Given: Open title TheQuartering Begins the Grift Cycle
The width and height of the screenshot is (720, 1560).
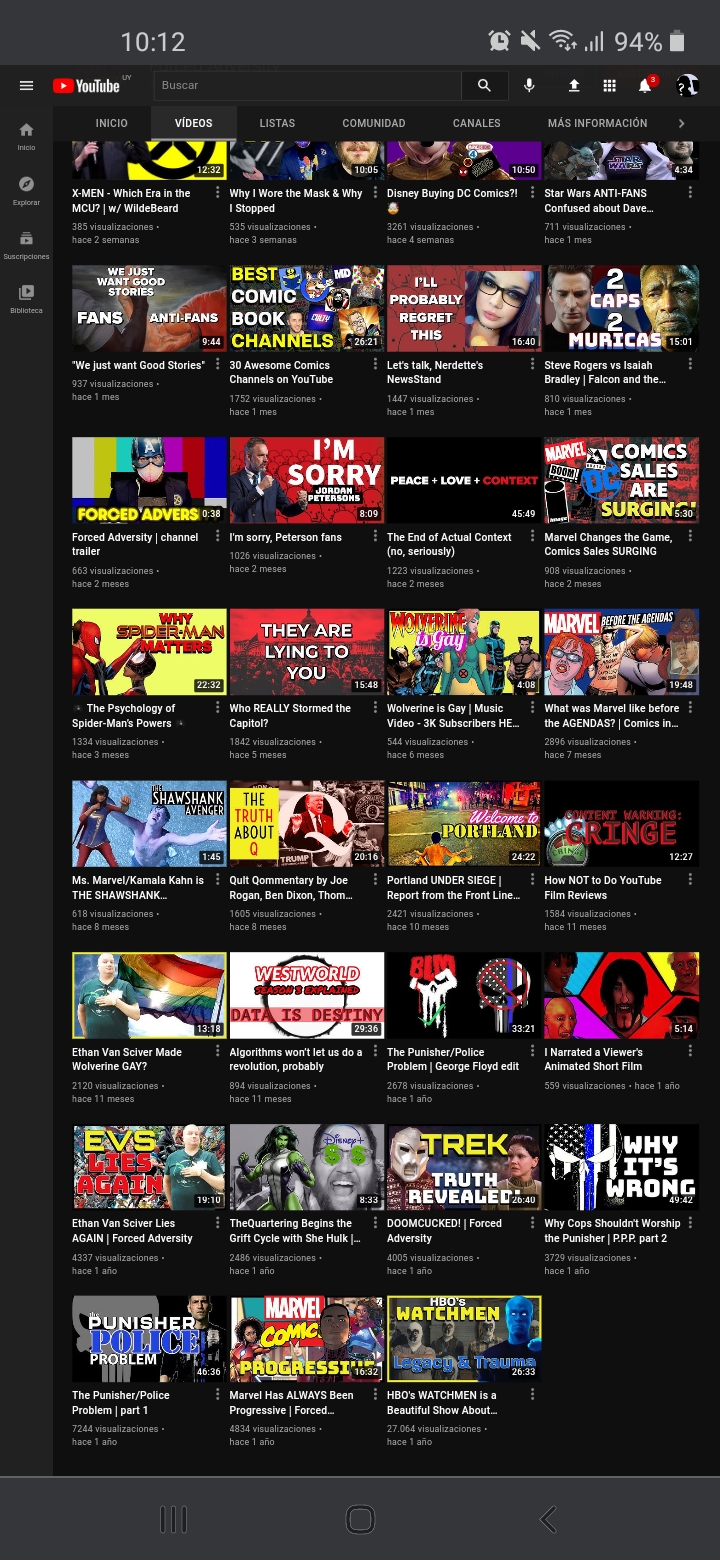Looking at the screenshot, I should point(295,1231).
